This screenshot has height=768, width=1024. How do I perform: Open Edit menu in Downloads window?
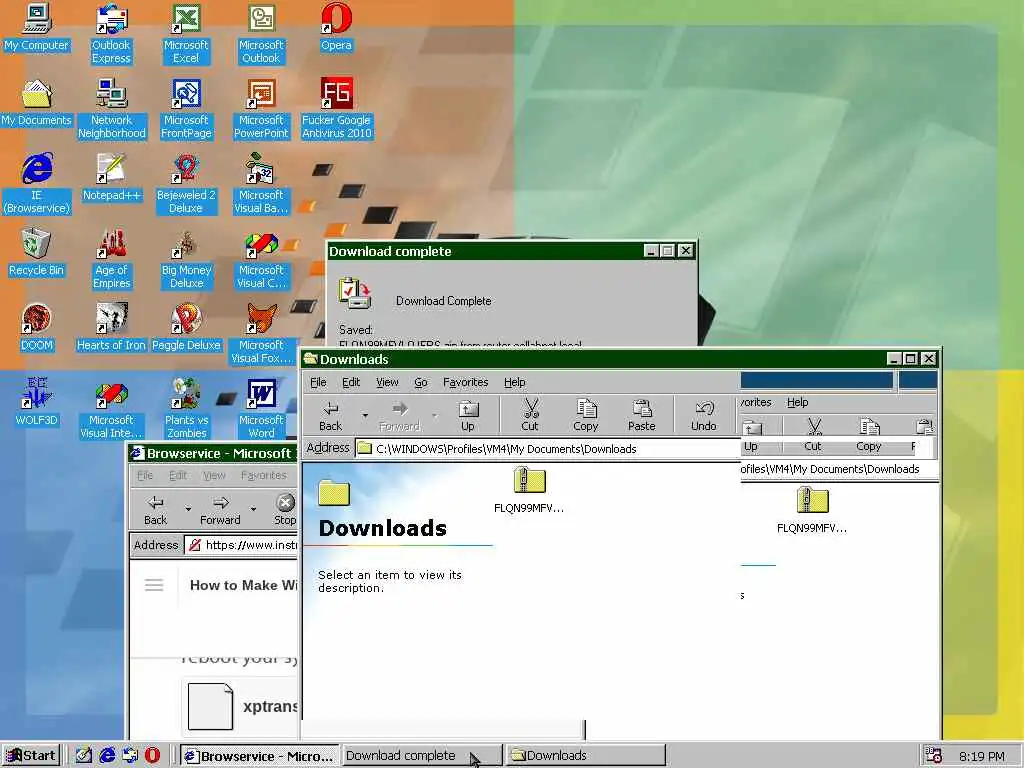coord(351,382)
